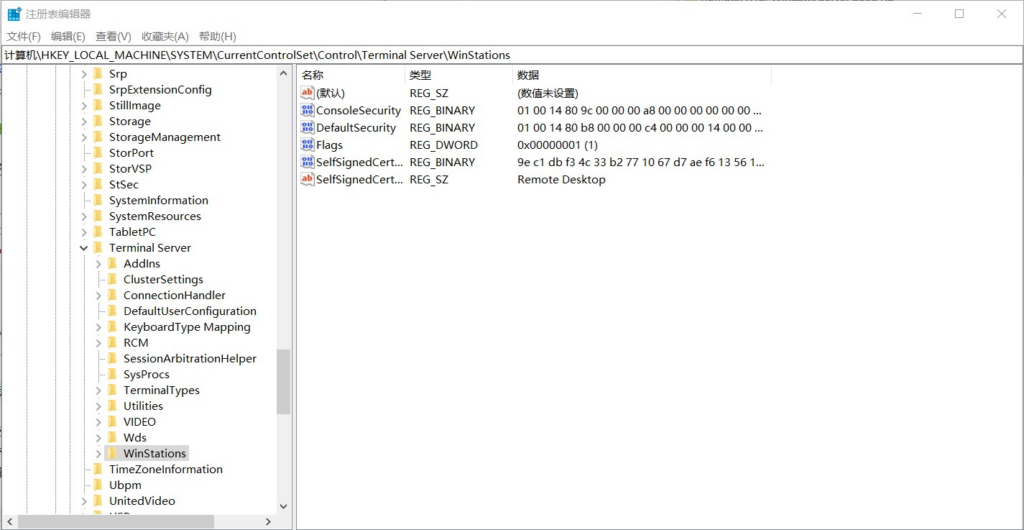Open the 编辑(E) menu

tap(69, 37)
